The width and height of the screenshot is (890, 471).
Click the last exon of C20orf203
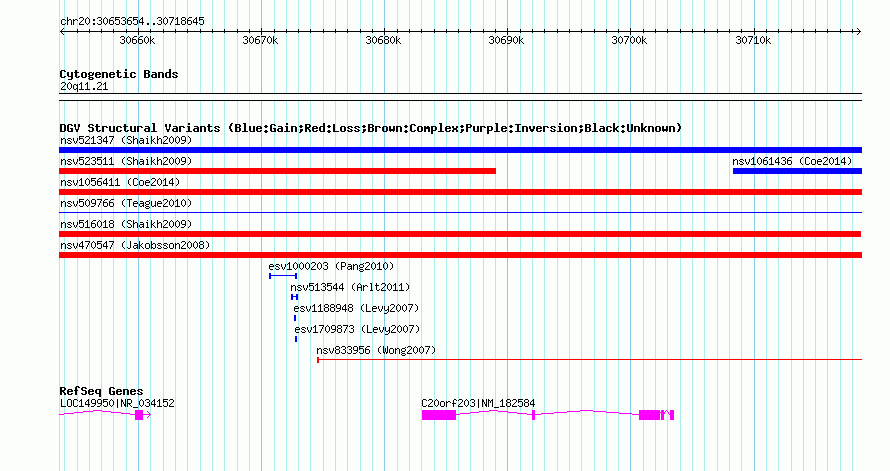click(672, 415)
